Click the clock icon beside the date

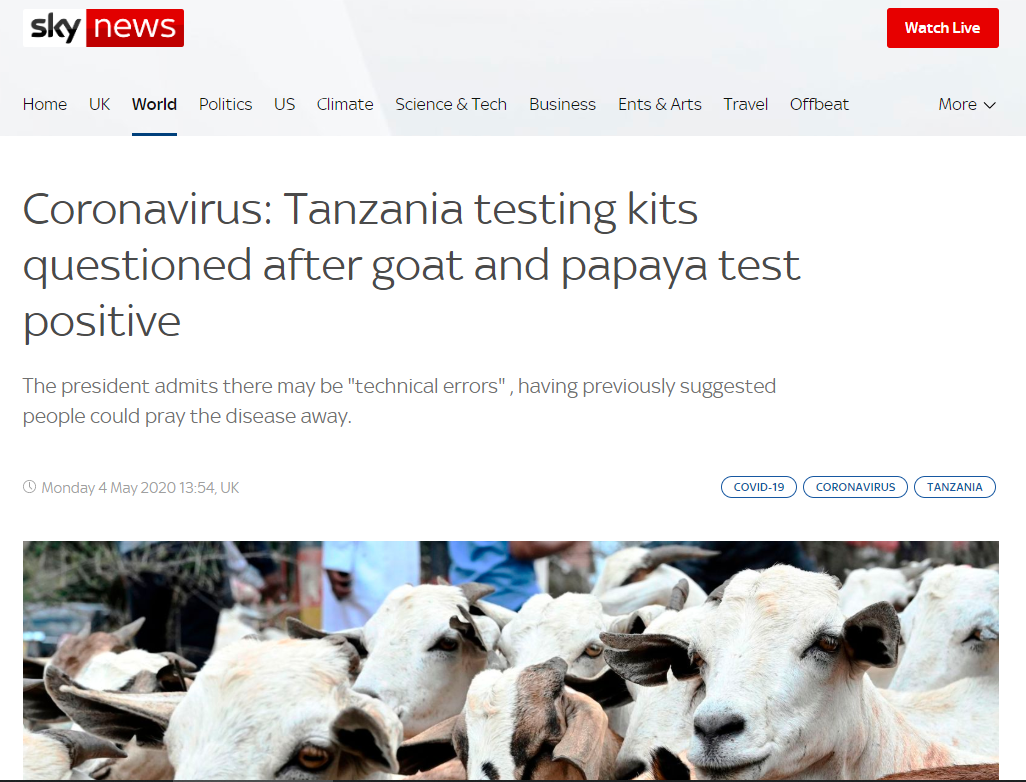(29, 487)
